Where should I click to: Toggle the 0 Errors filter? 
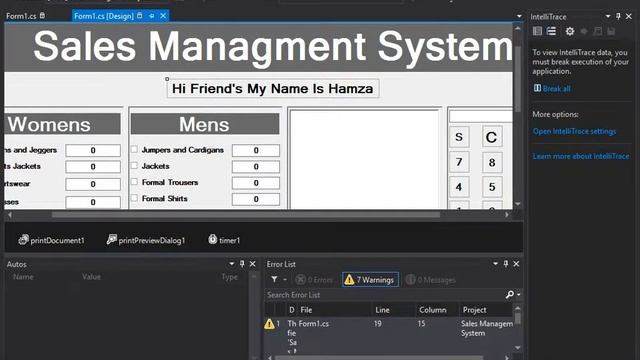point(314,280)
